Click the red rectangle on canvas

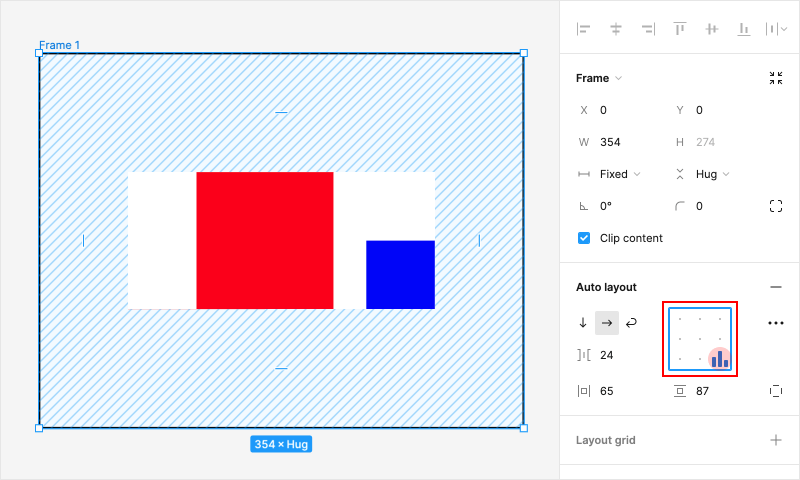(265, 240)
